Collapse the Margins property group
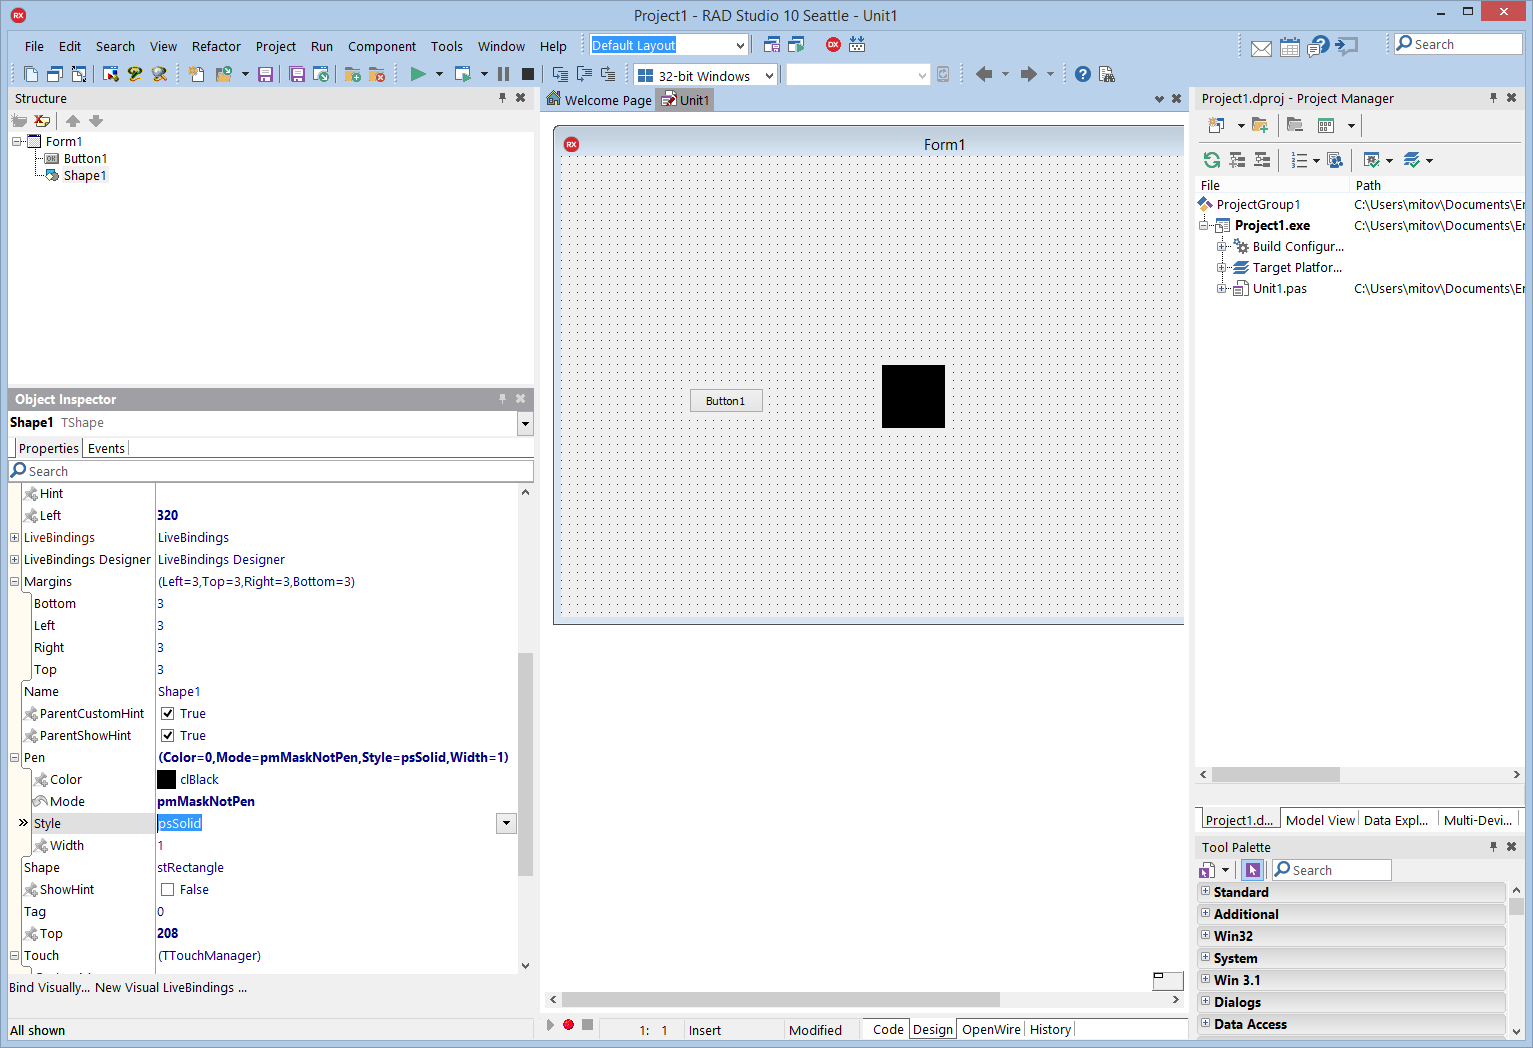The image size is (1533, 1048). 15,582
